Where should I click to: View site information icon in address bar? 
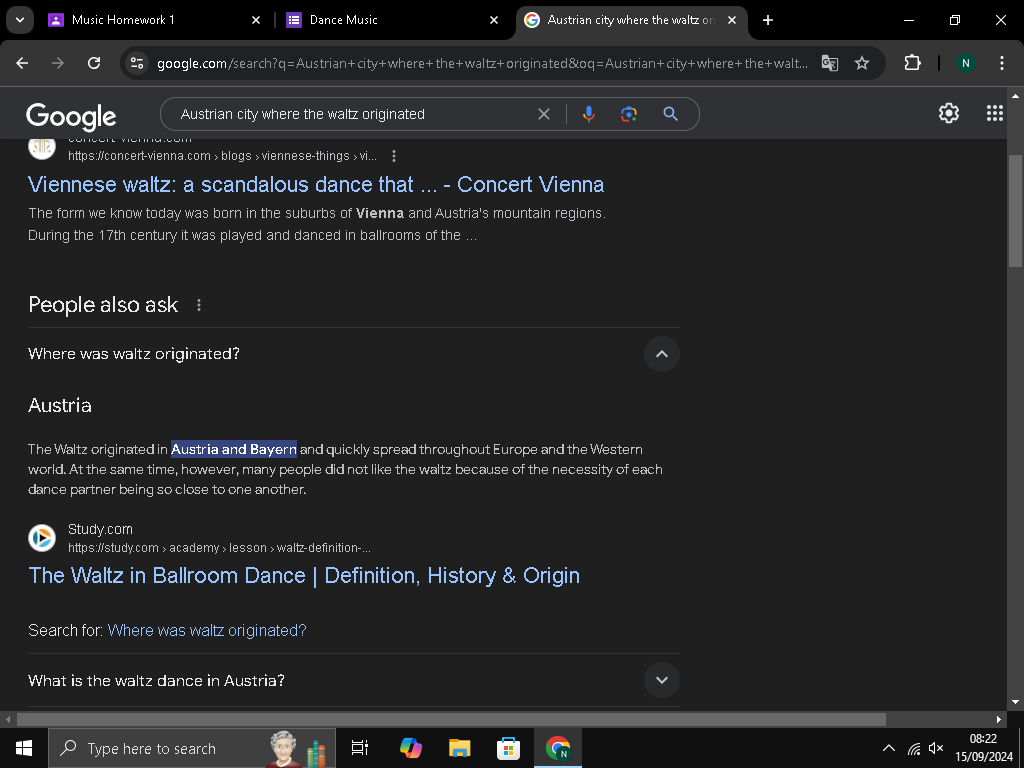click(x=137, y=63)
